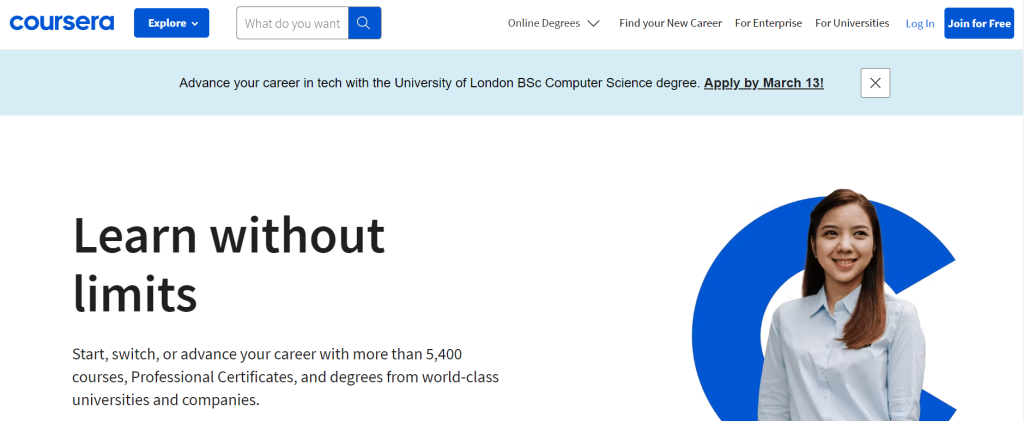Dismiss the announcement banner with X
Viewport: 1024px width, 421px height.
875,83
